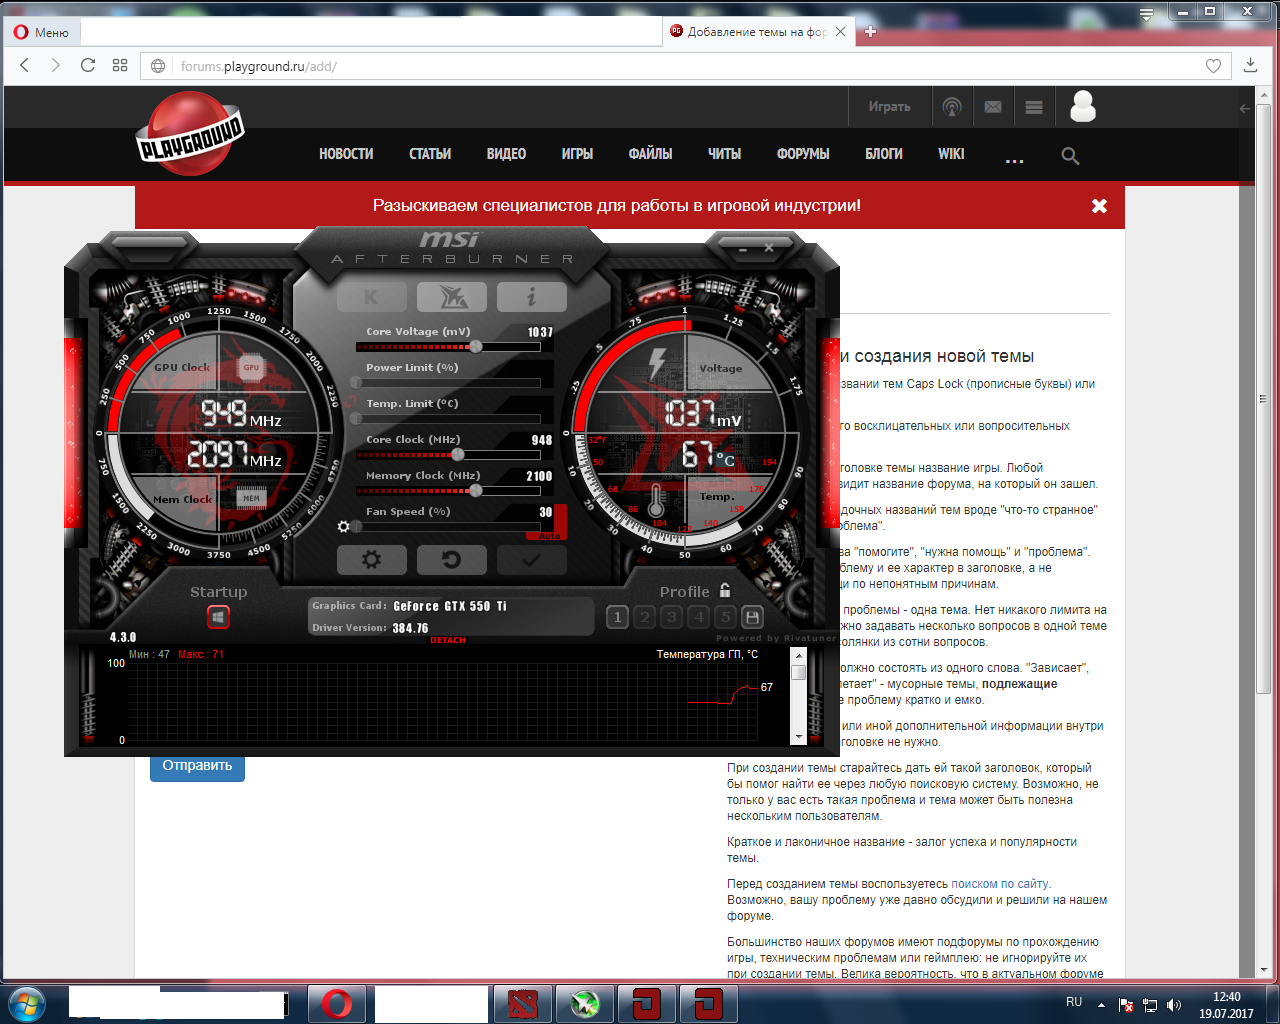Open the Opera 'Меню' dropdown

coord(42,32)
